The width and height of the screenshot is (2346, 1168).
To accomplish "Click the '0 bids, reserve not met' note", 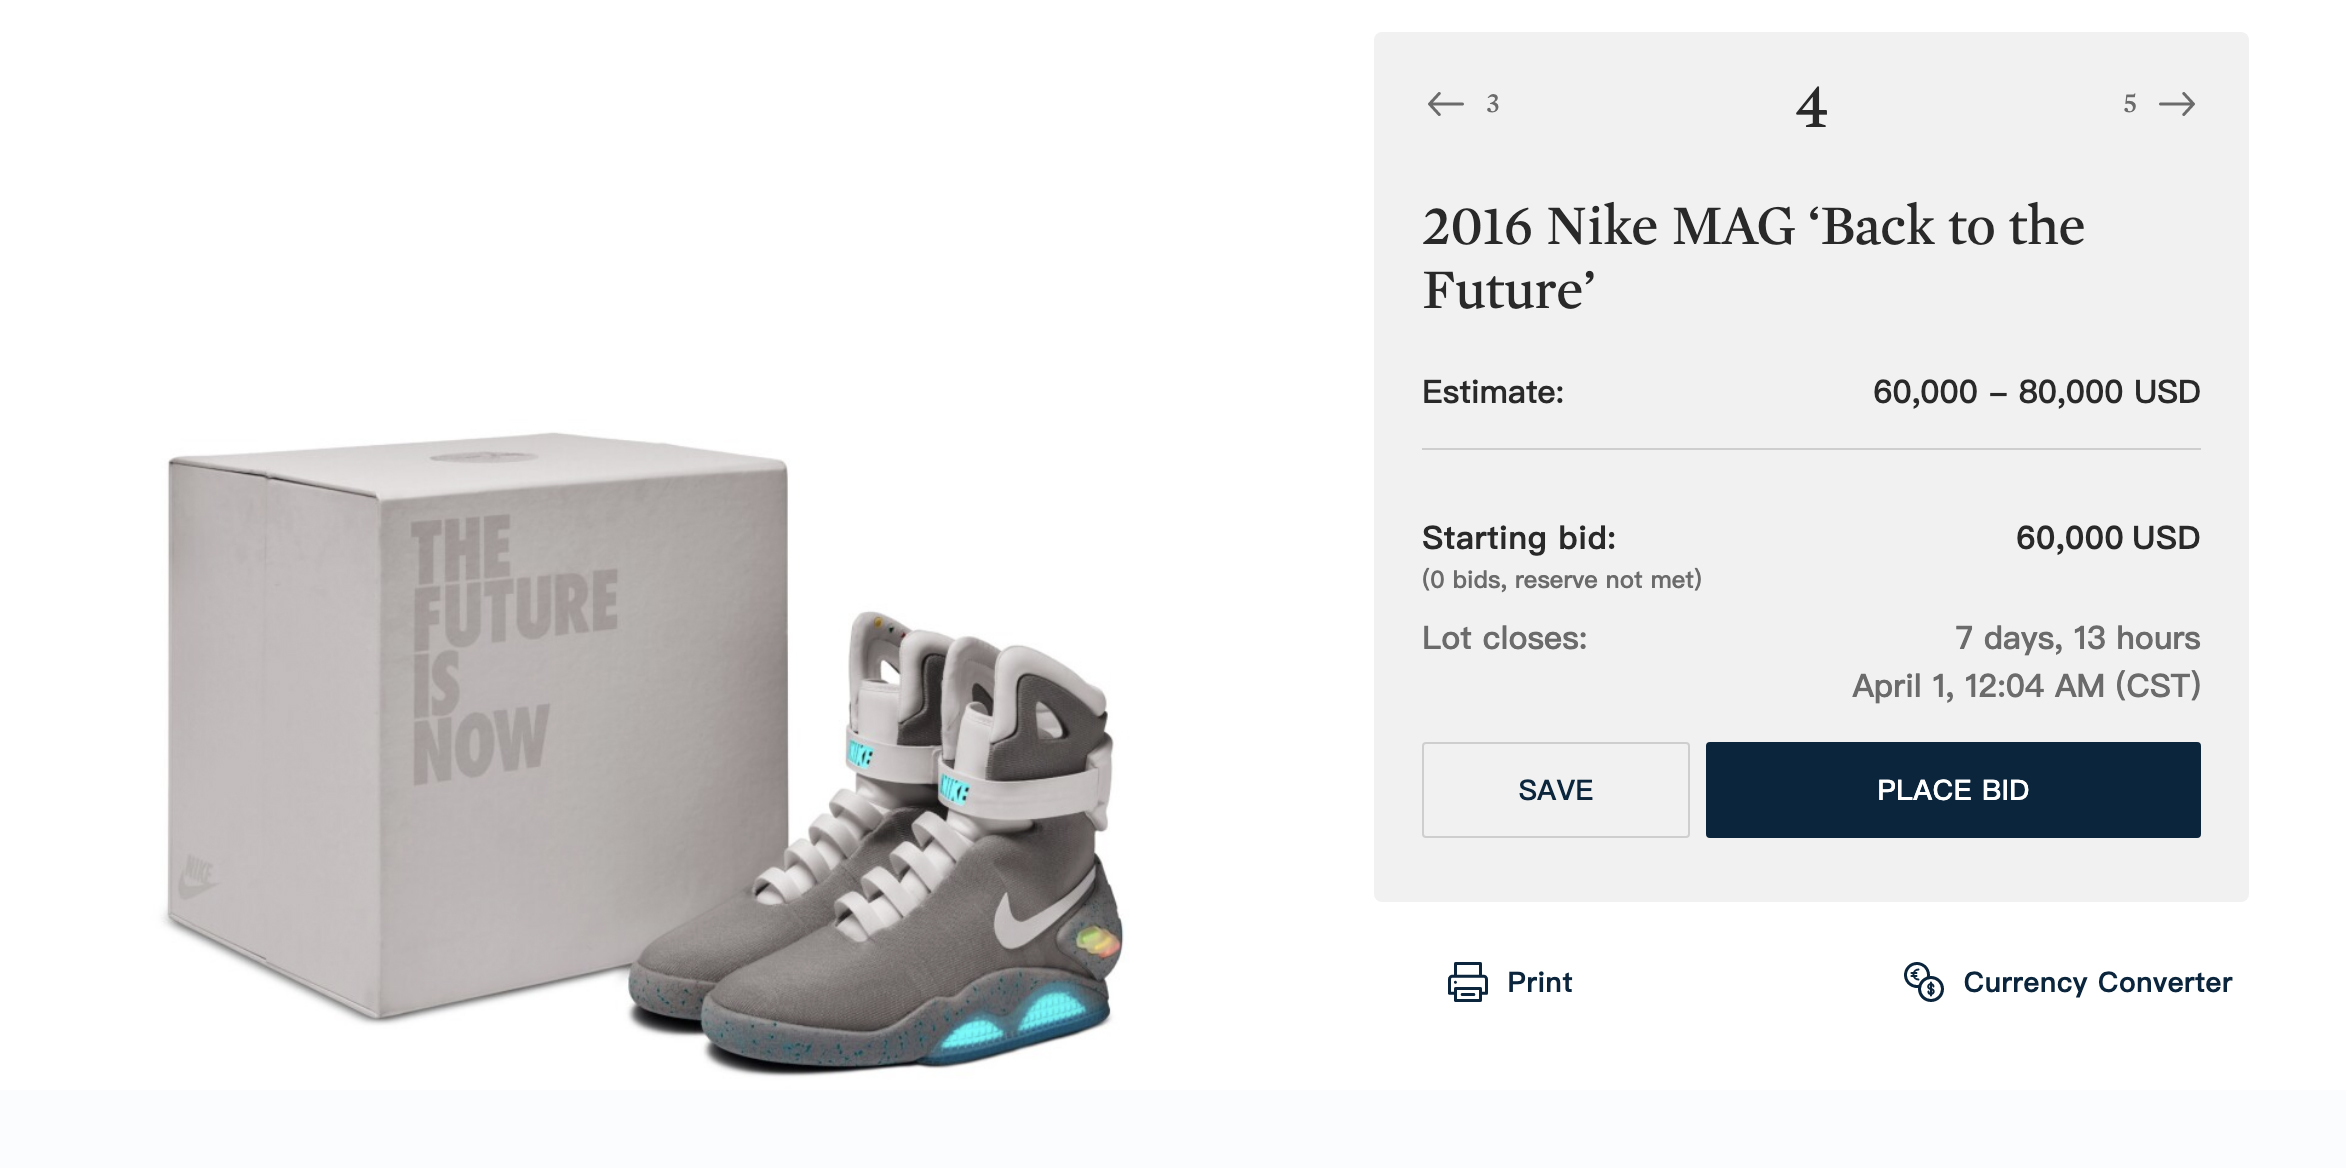I will coord(1561,580).
